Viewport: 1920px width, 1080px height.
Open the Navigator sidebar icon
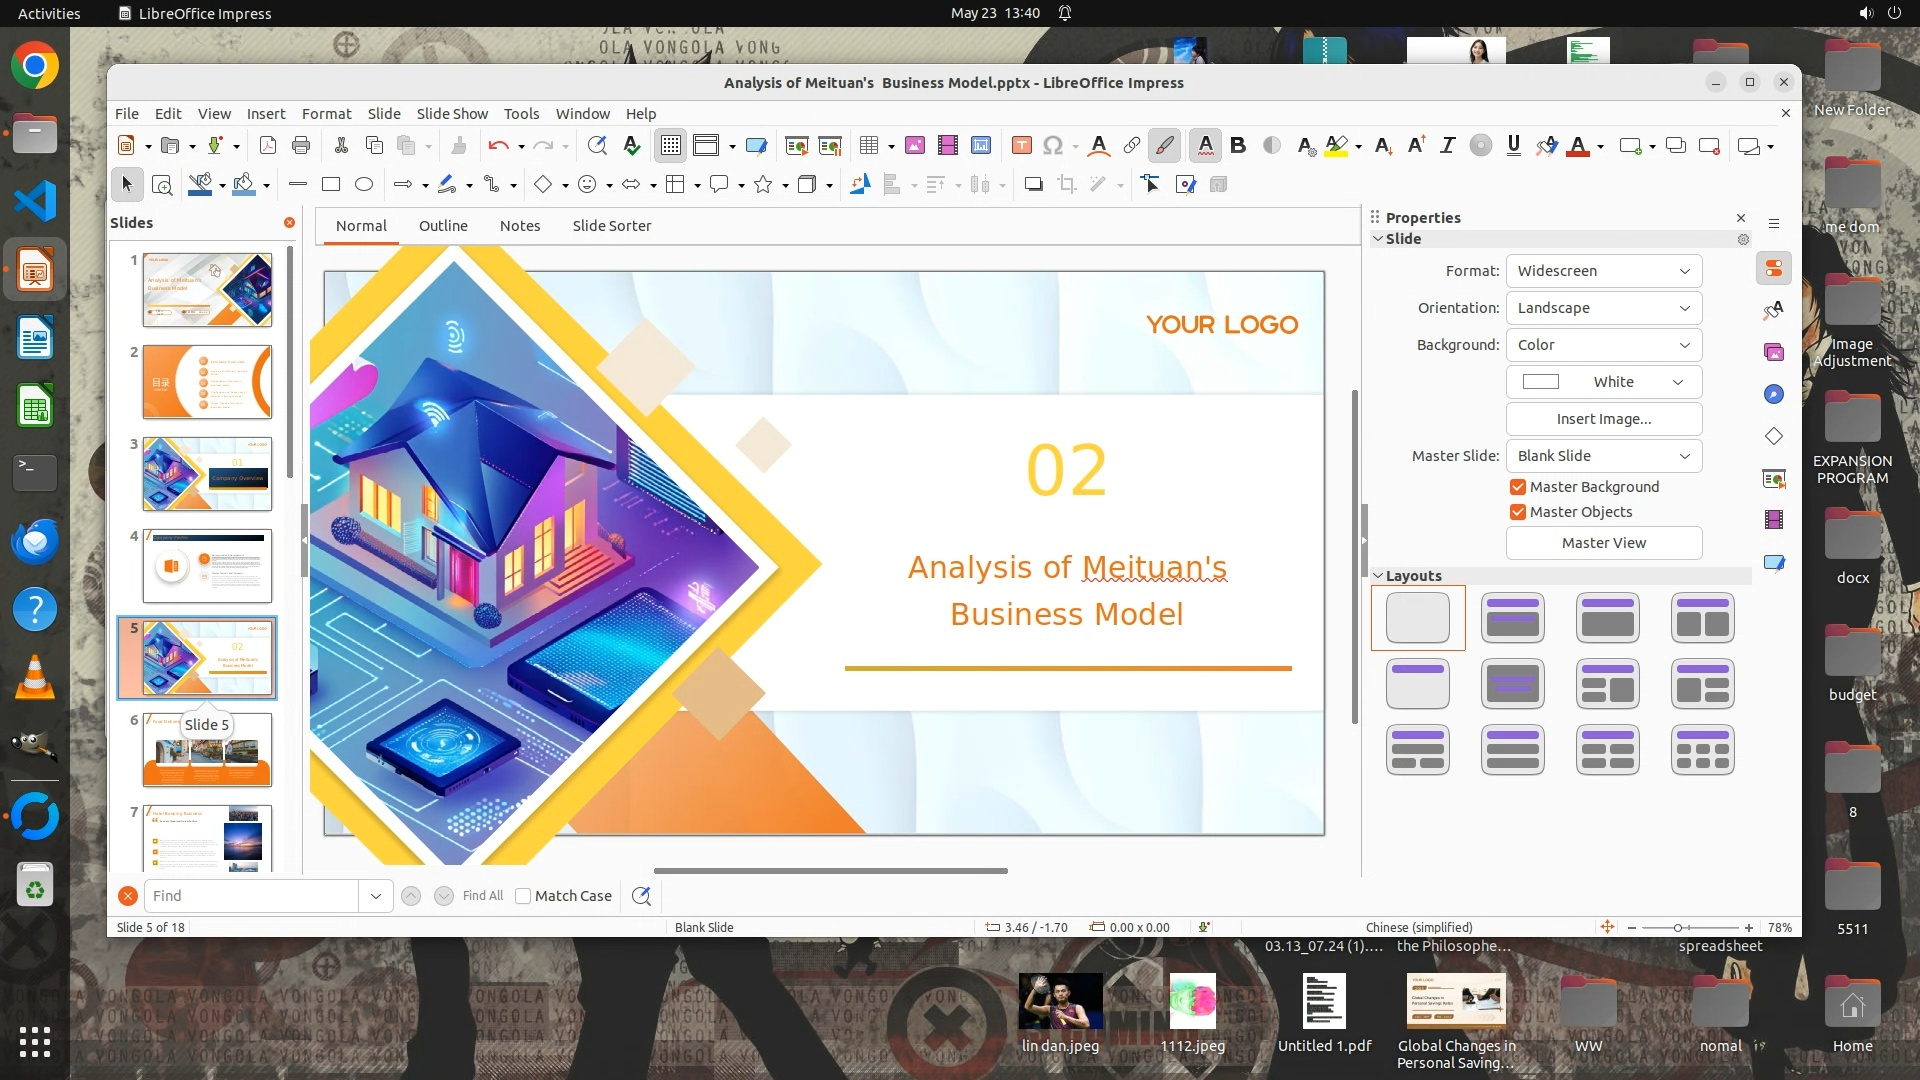tap(1774, 394)
